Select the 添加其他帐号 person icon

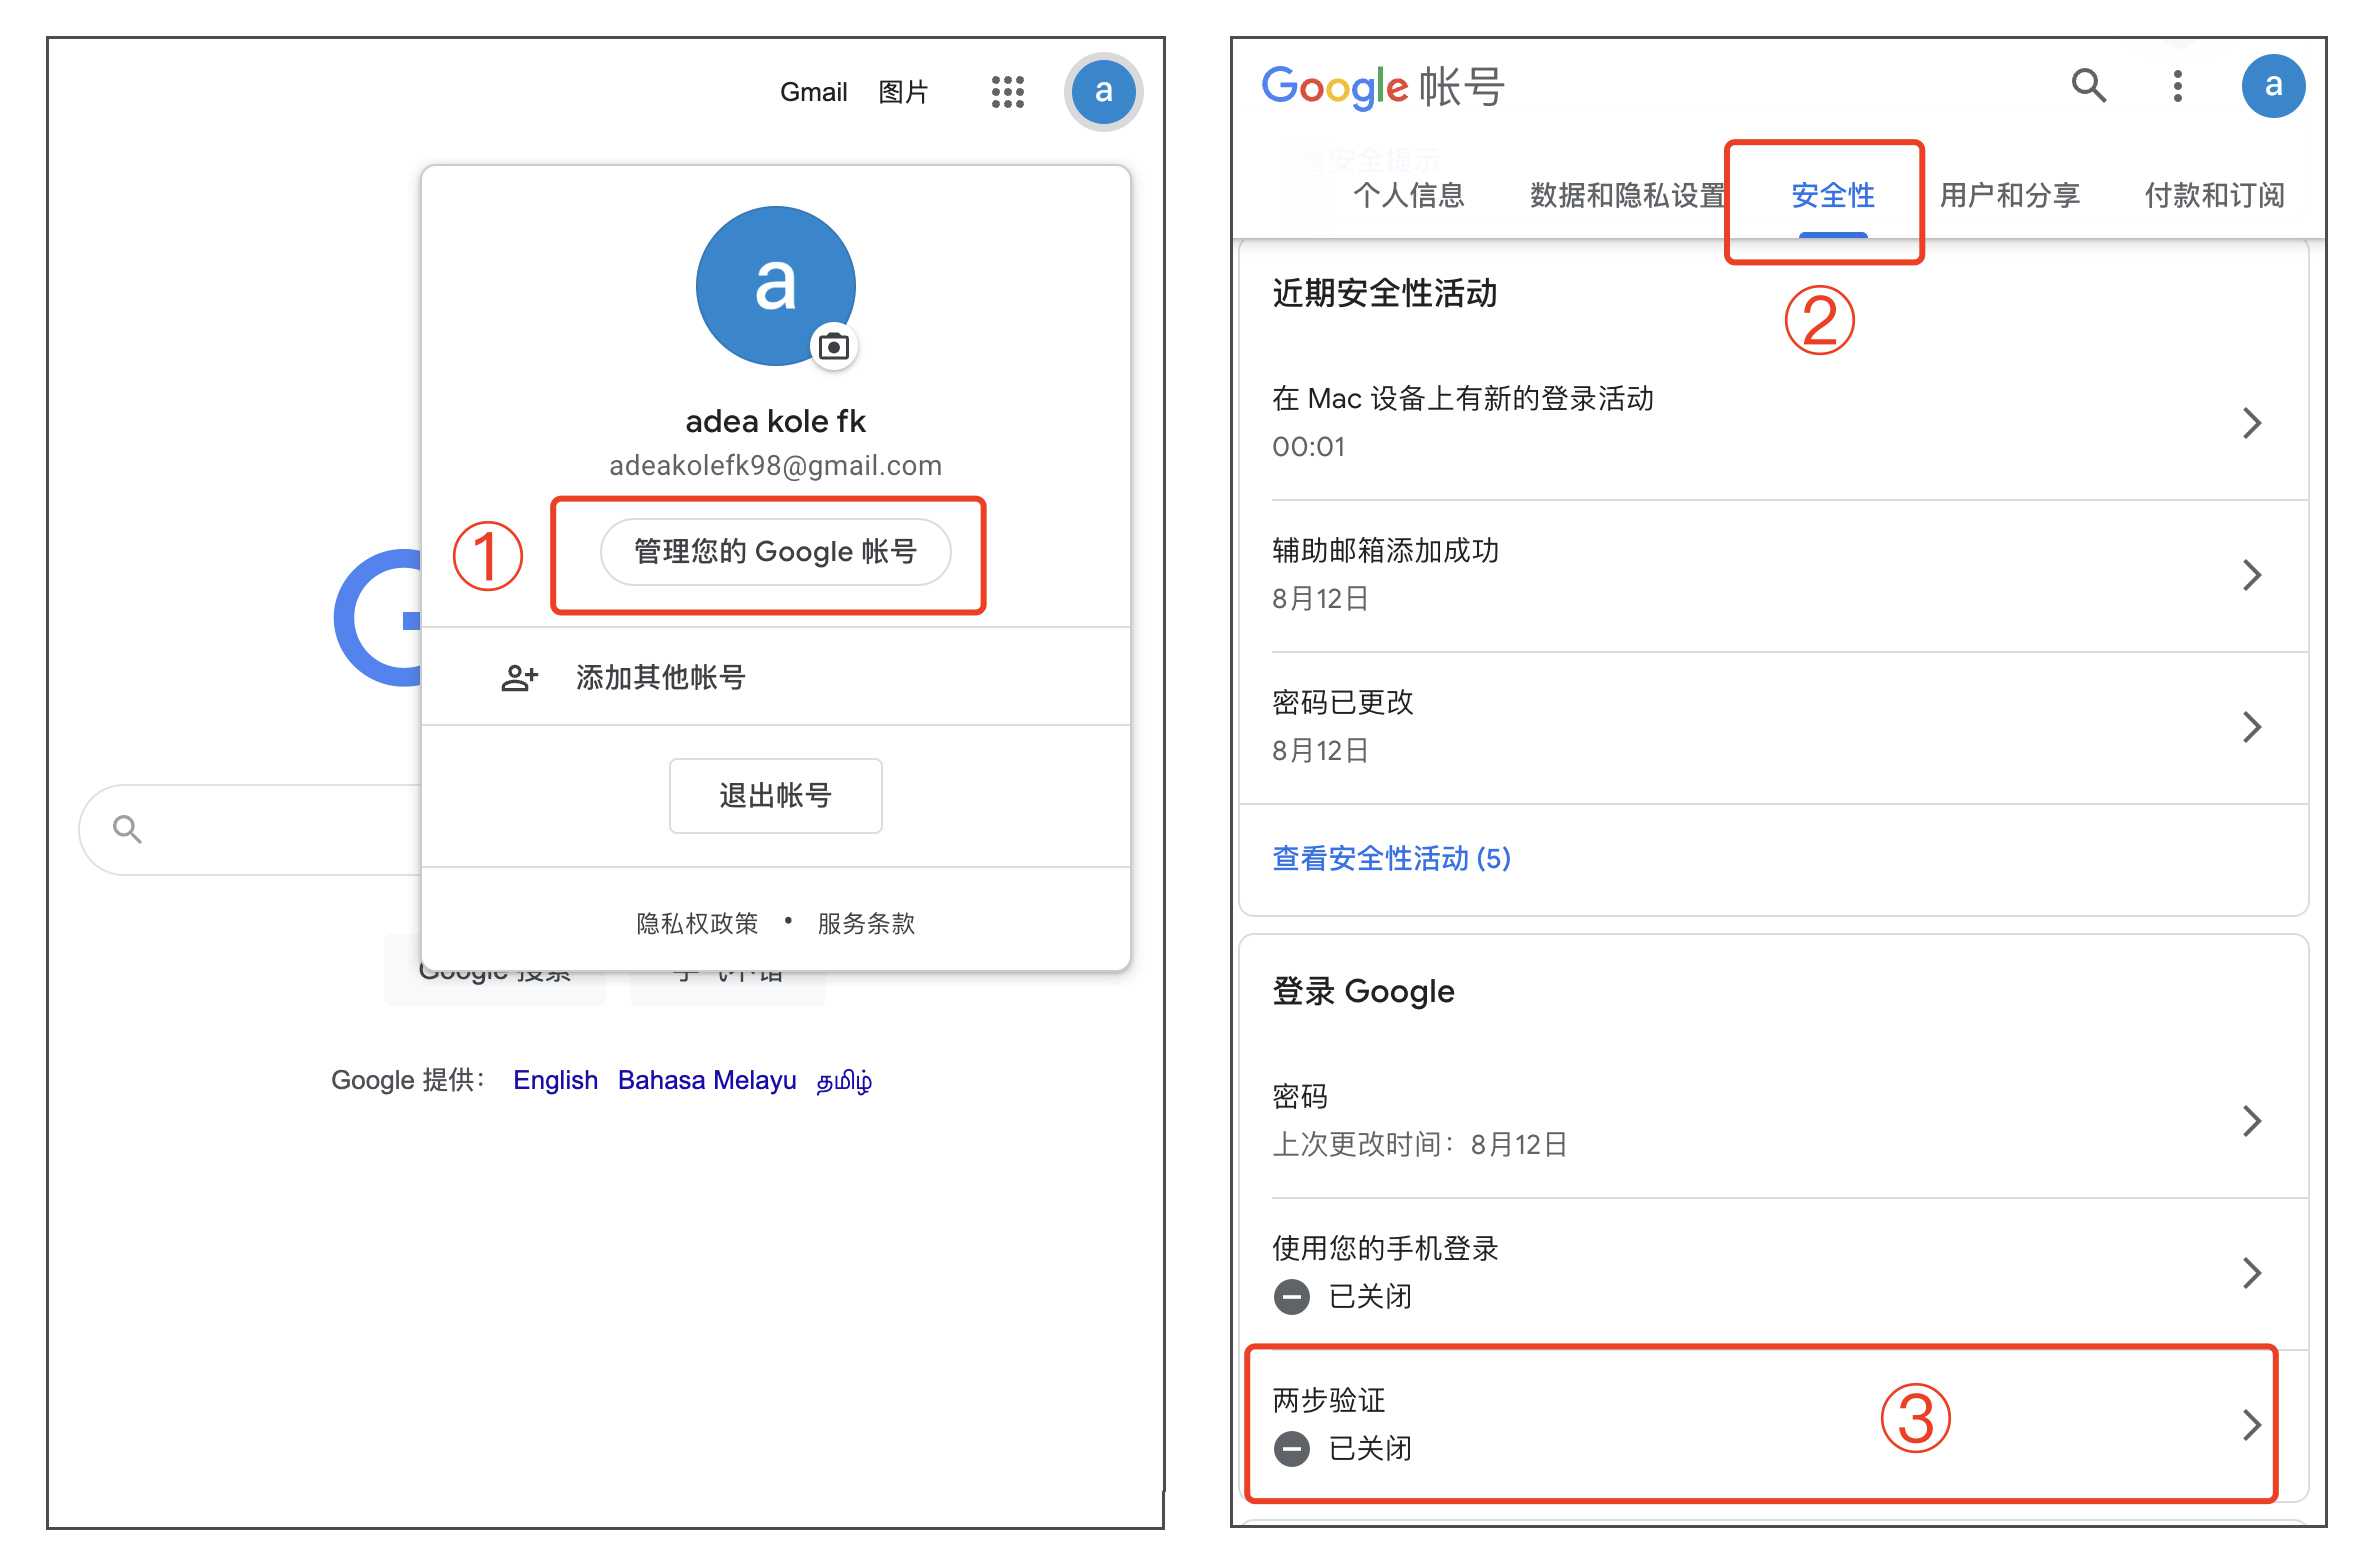click(x=518, y=677)
